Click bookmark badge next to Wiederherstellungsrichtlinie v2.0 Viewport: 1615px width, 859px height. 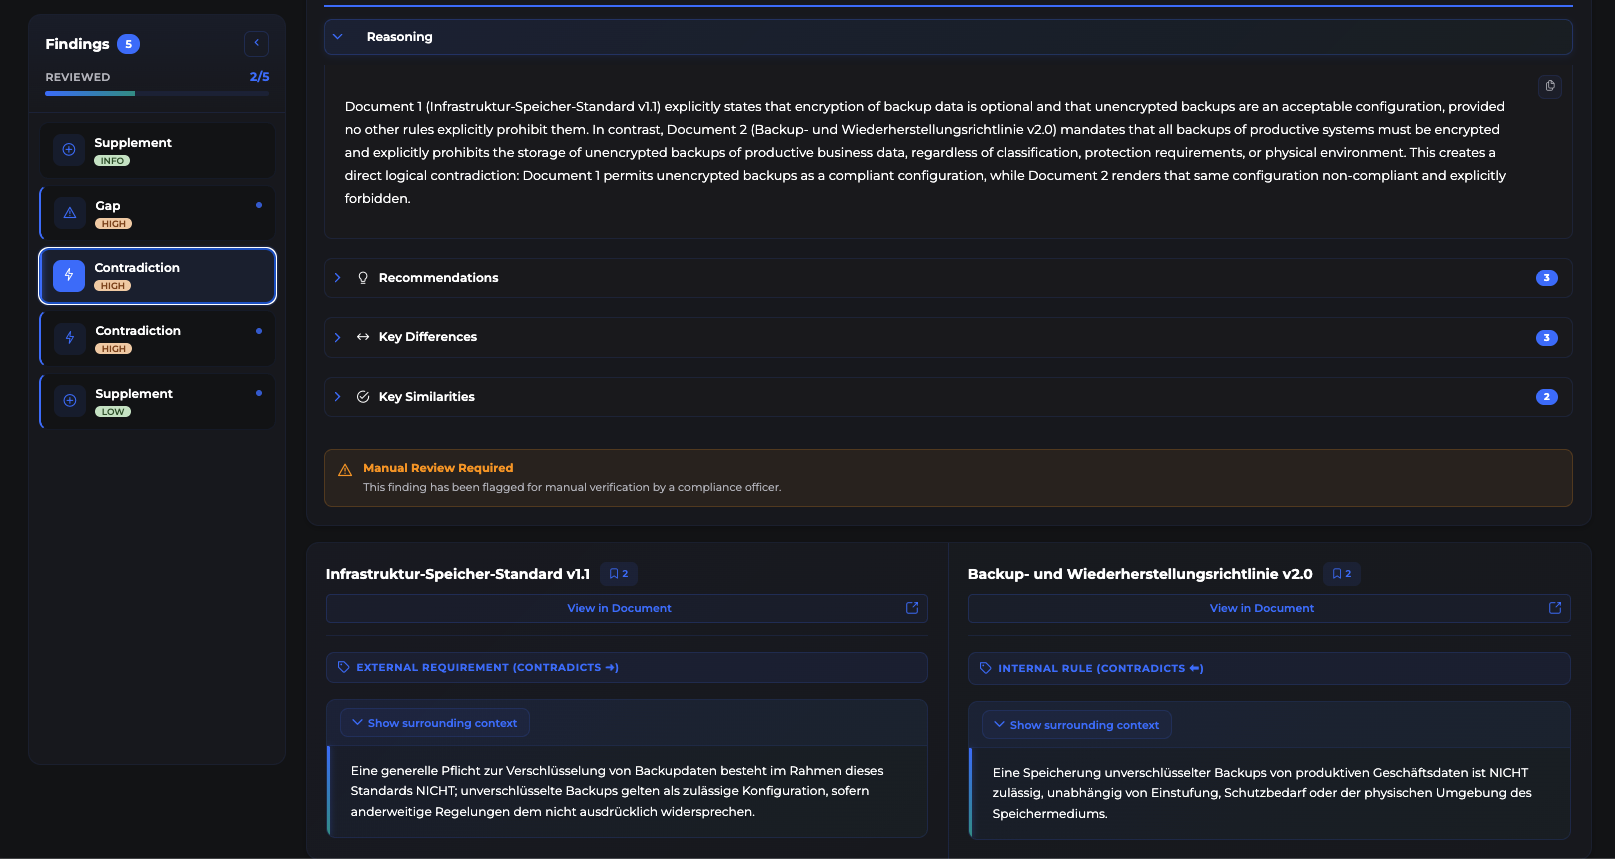(x=1342, y=574)
